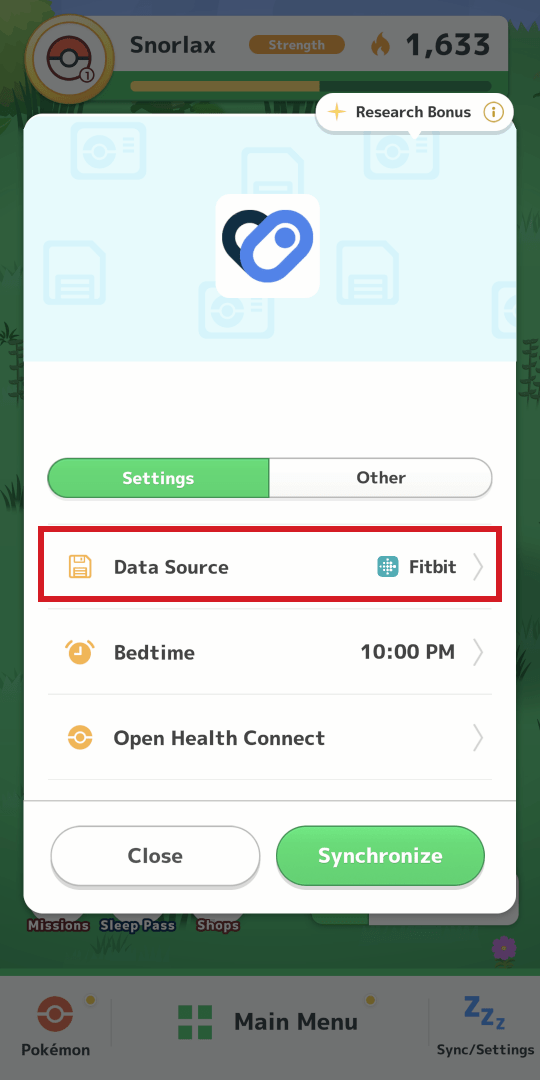Tap the Close button
The image size is (540, 1080).
pos(155,855)
